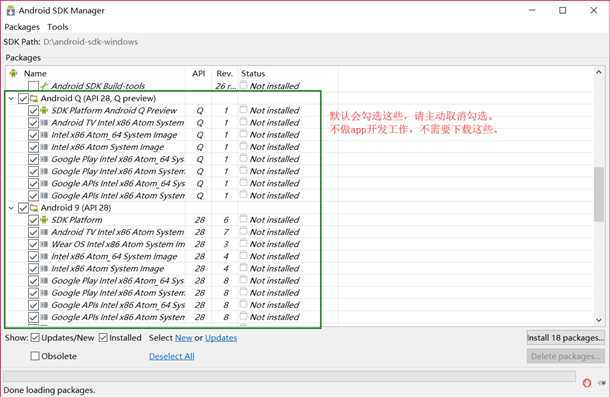The image size is (610, 397).
Task: Click the wrench icon beside Android SDK Build-tools
Action: tap(45, 86)
